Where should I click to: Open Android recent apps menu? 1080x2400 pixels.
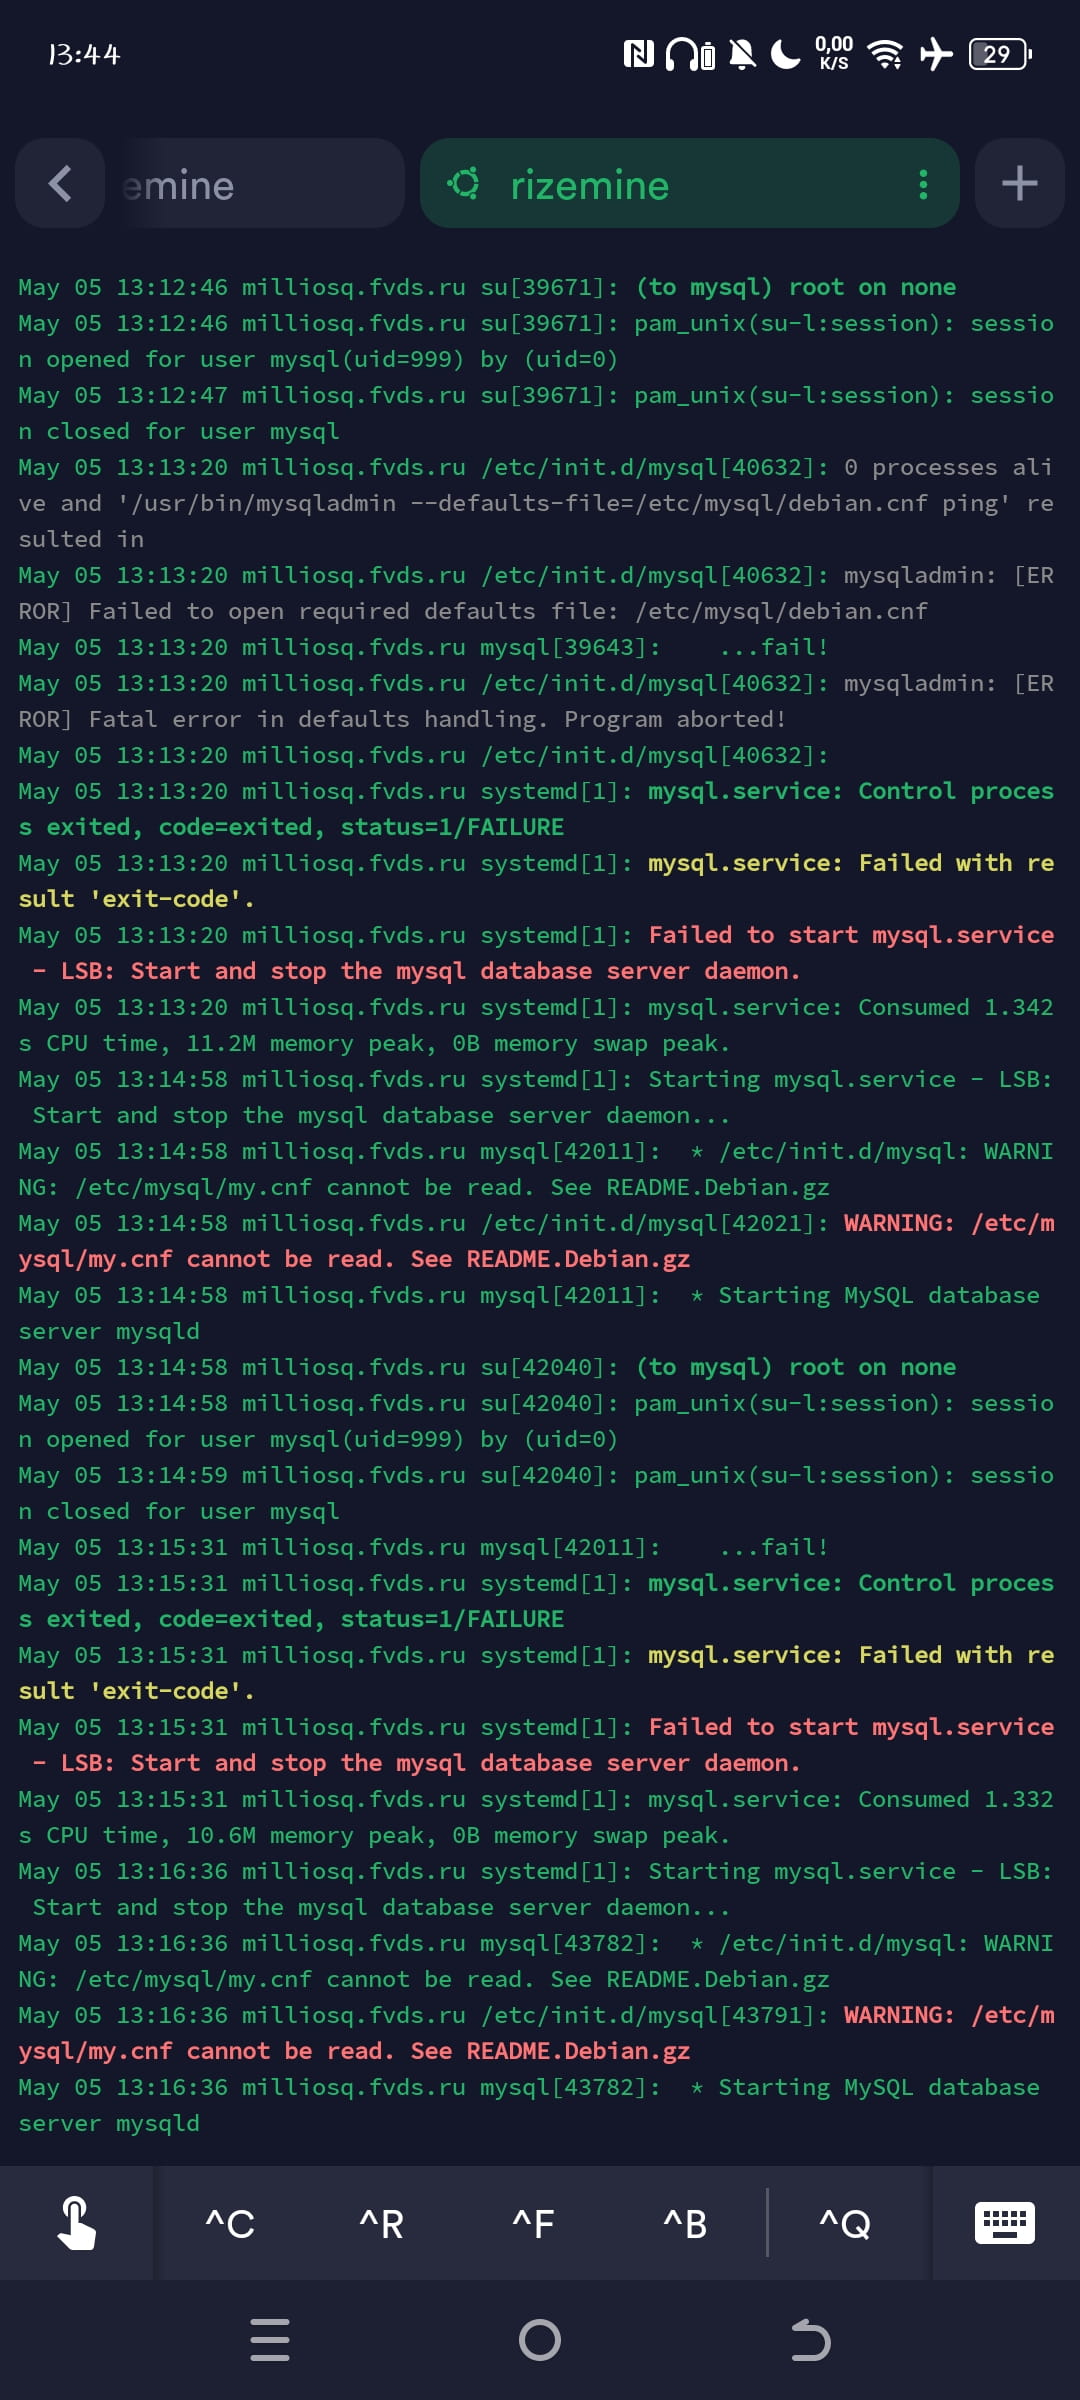pyautogui.click(x=270, y=2340)
